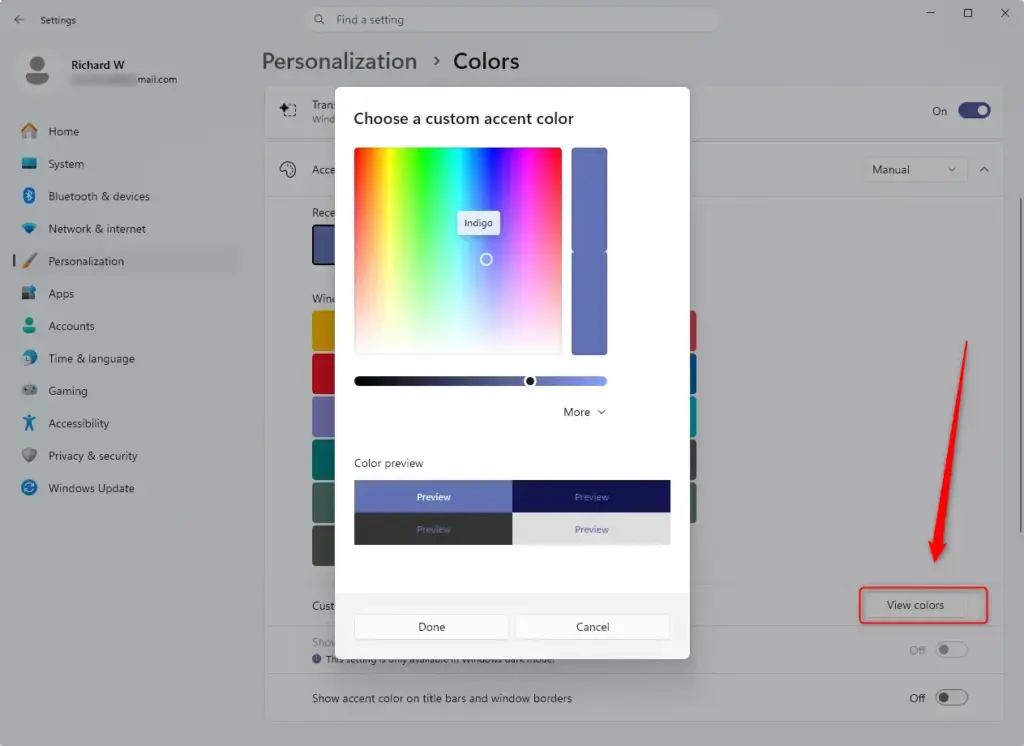This screenshot has width=1024, height=746.
Task: Click the Richard W account name
Action: point(97,65)
